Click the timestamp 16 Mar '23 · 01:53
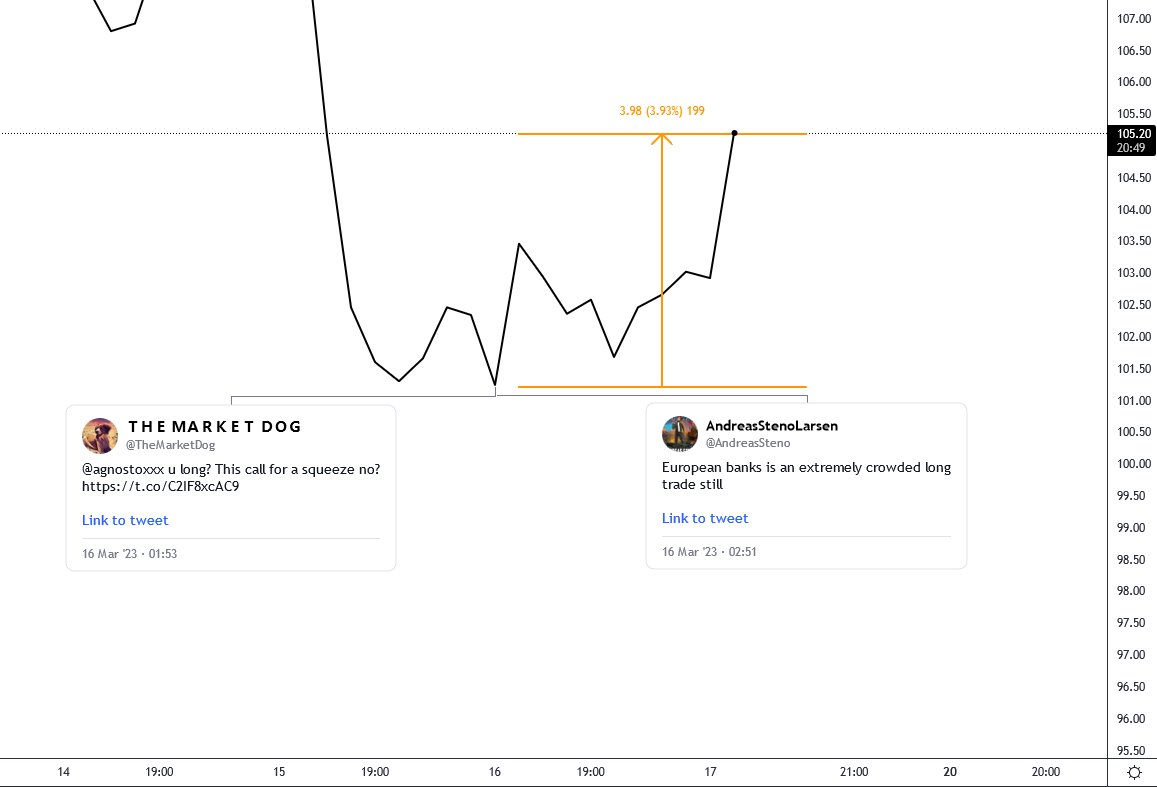Viewport: 1157px width, 787px height. click(129, 553)
